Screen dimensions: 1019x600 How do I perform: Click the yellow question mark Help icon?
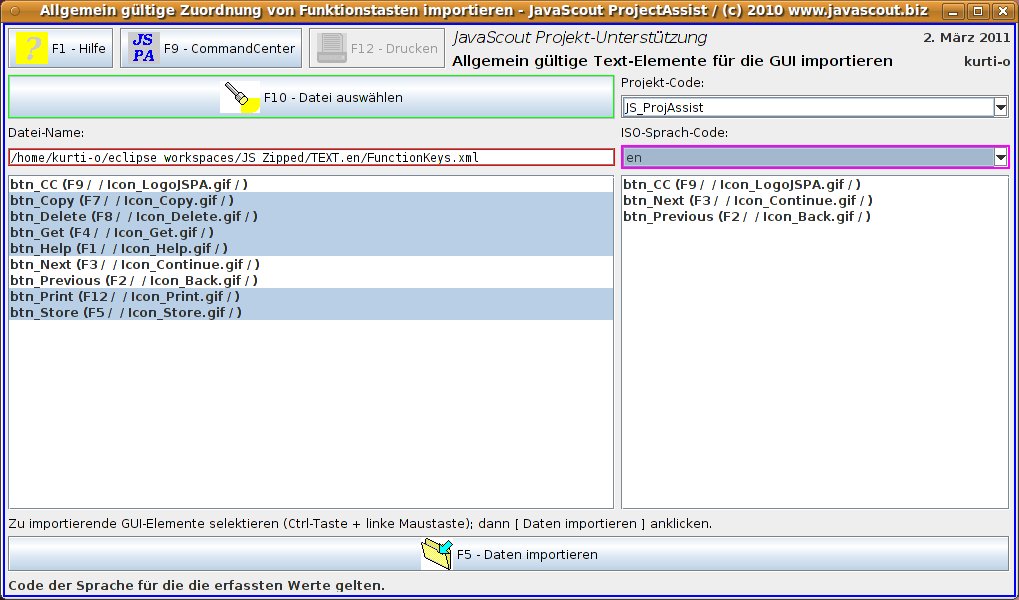coord(32,48)
